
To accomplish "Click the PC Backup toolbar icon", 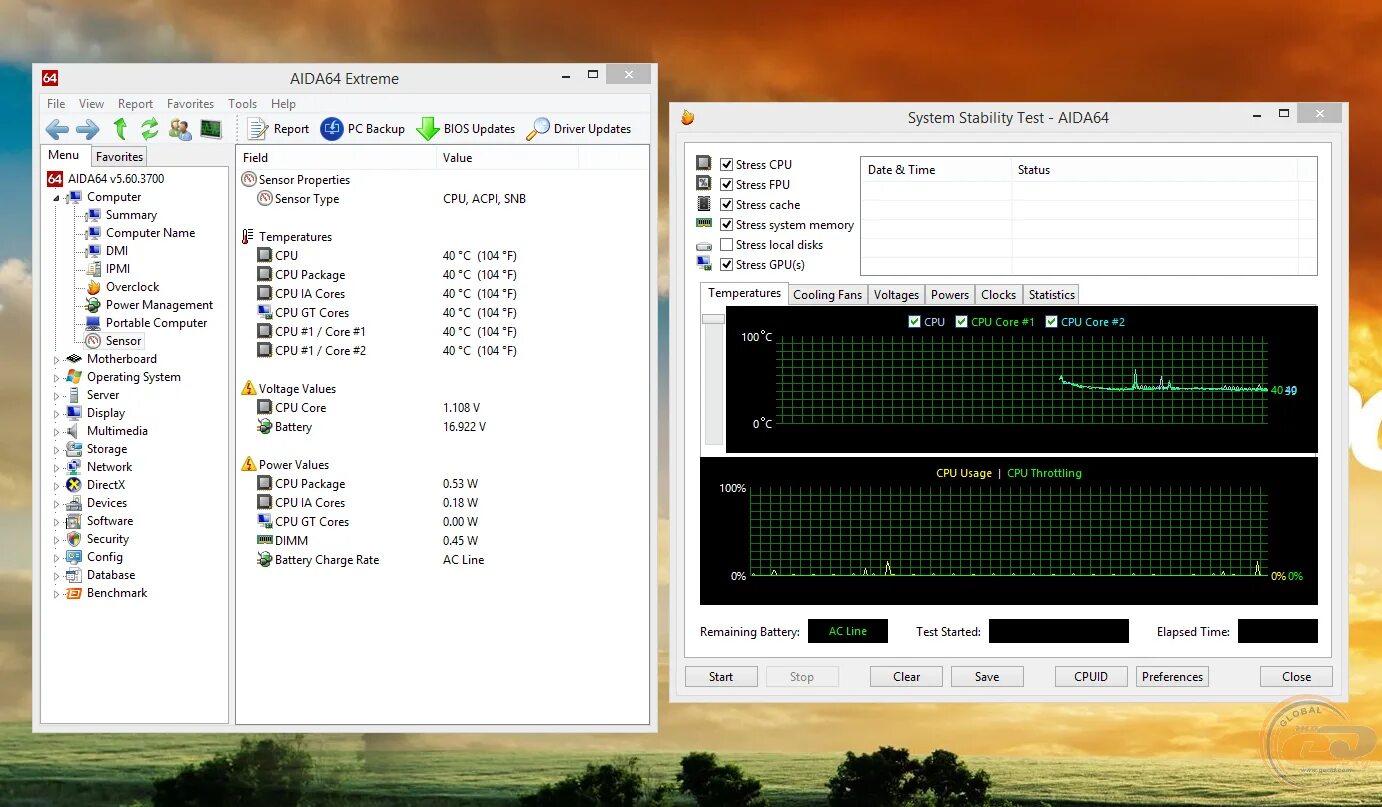I will [x=331, y=129].
